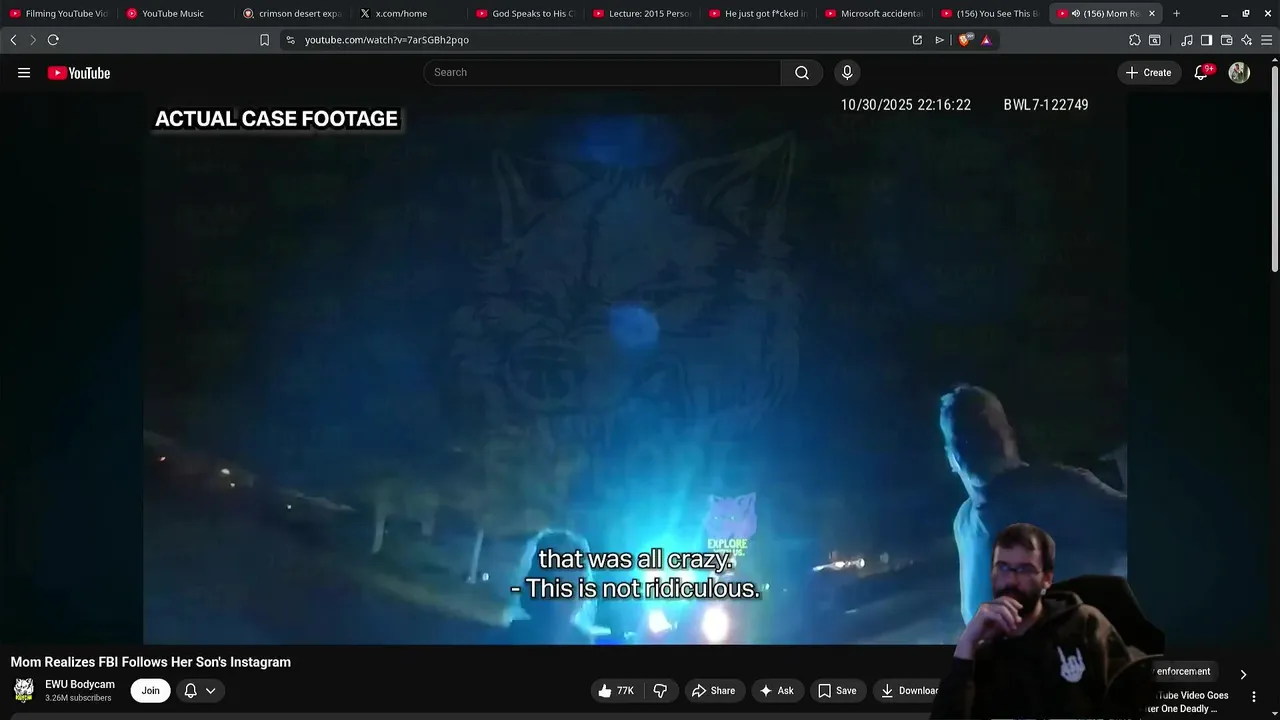
Task: Open options for the suggested video
Action: coord(1254,696)
